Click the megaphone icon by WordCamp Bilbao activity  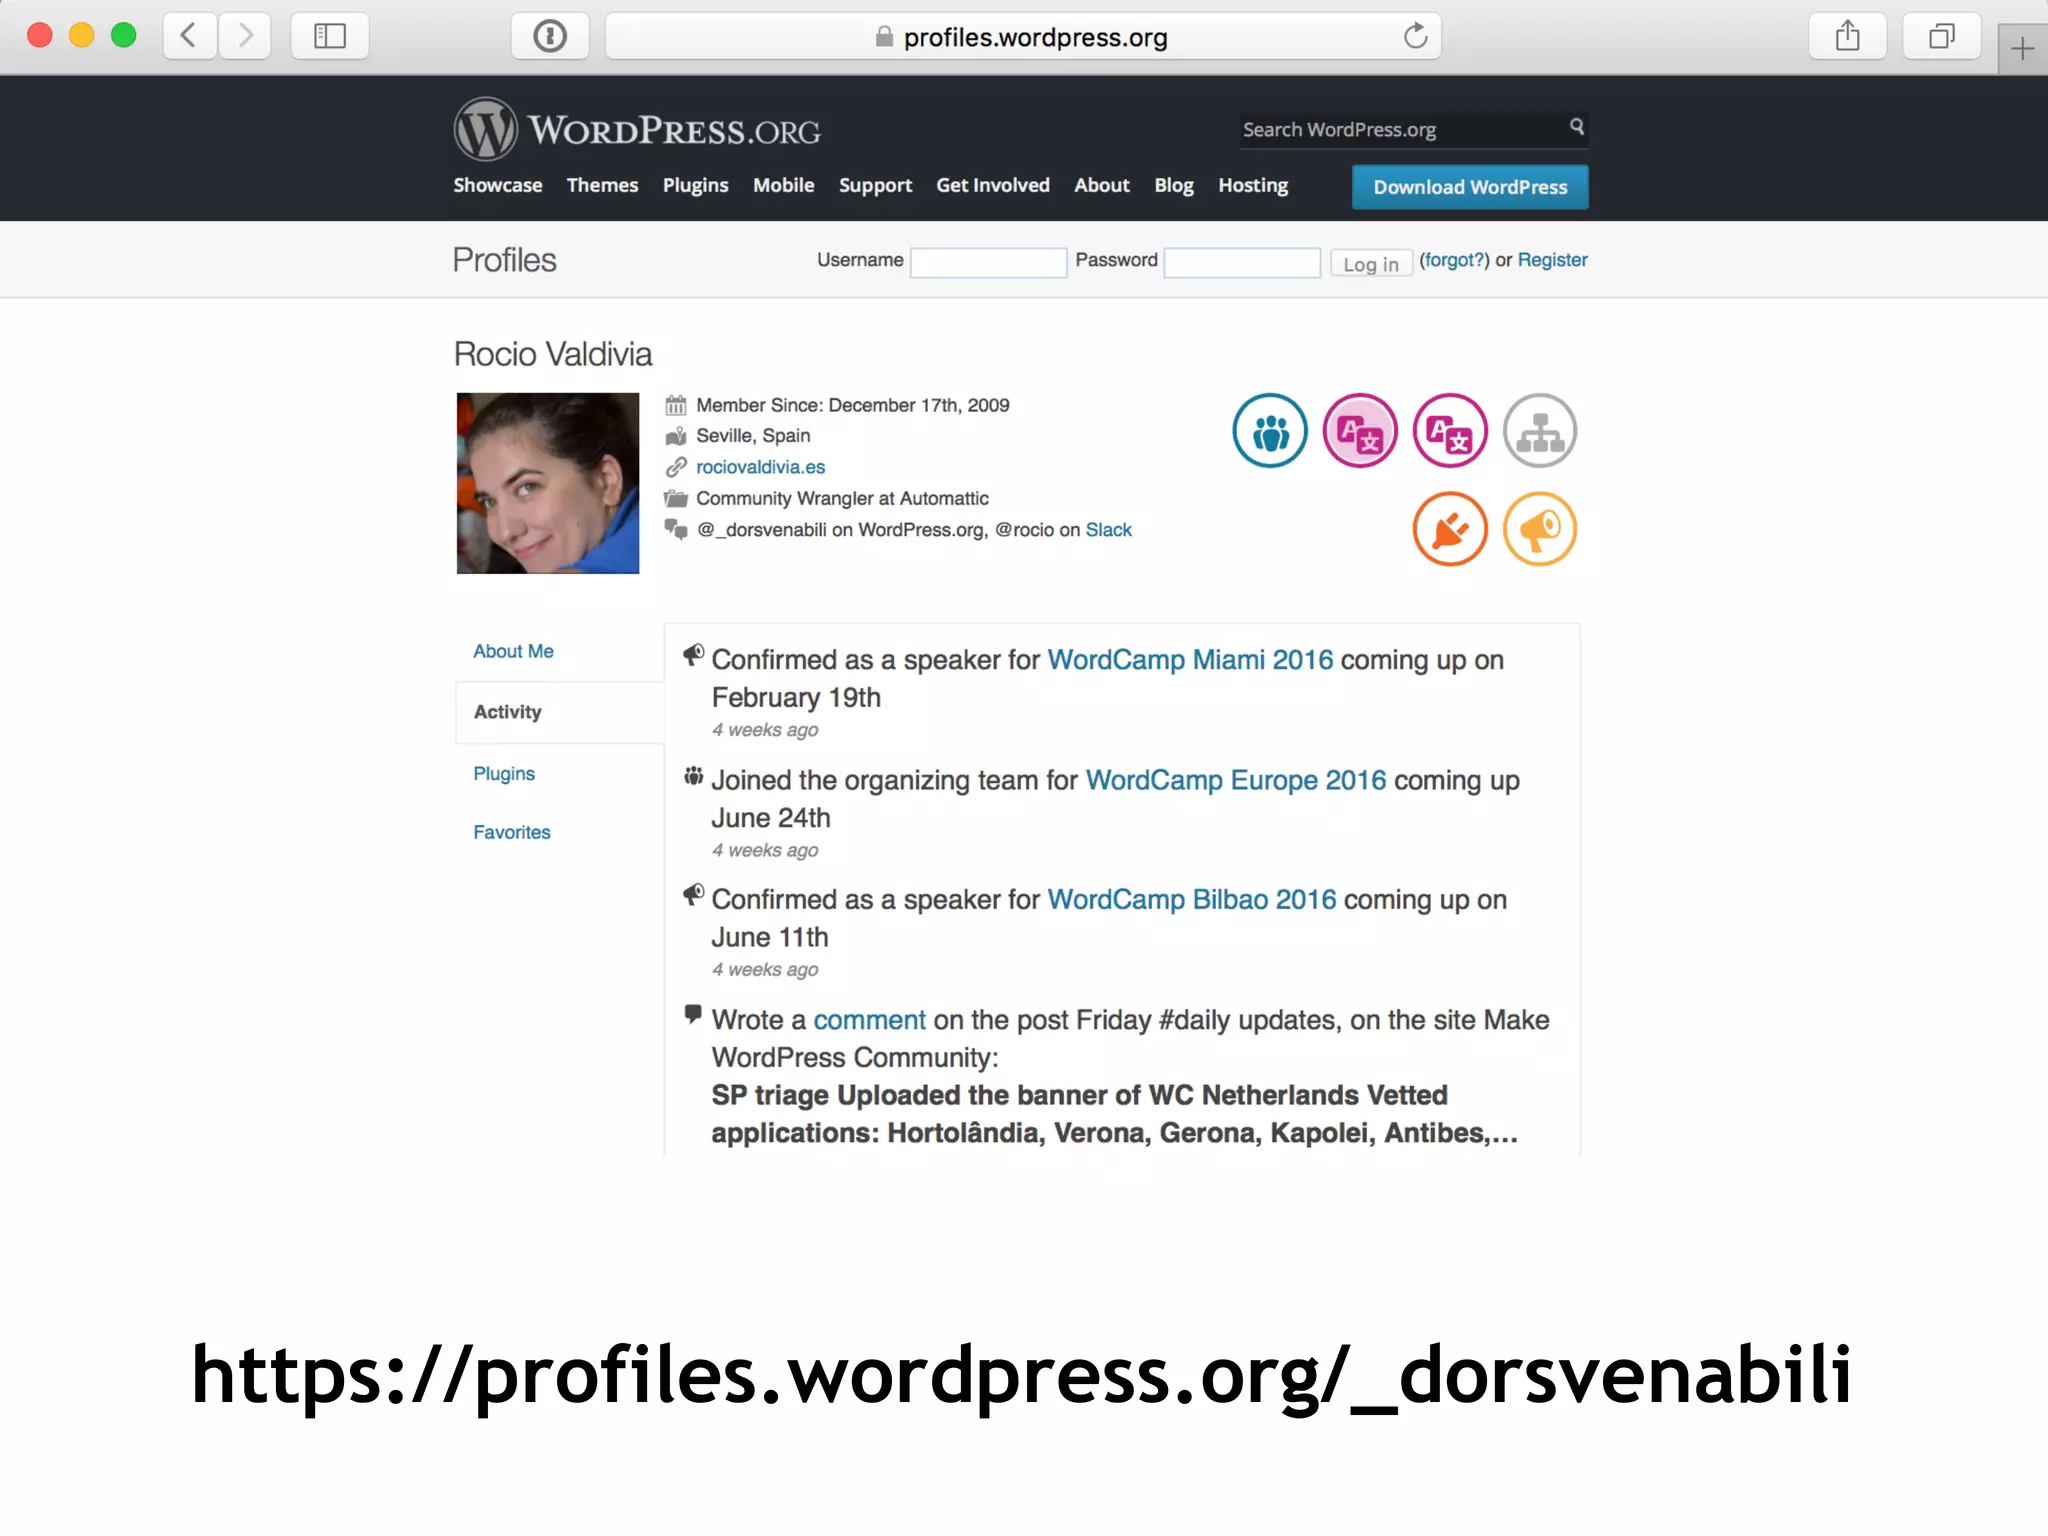(x=694, y=895)
